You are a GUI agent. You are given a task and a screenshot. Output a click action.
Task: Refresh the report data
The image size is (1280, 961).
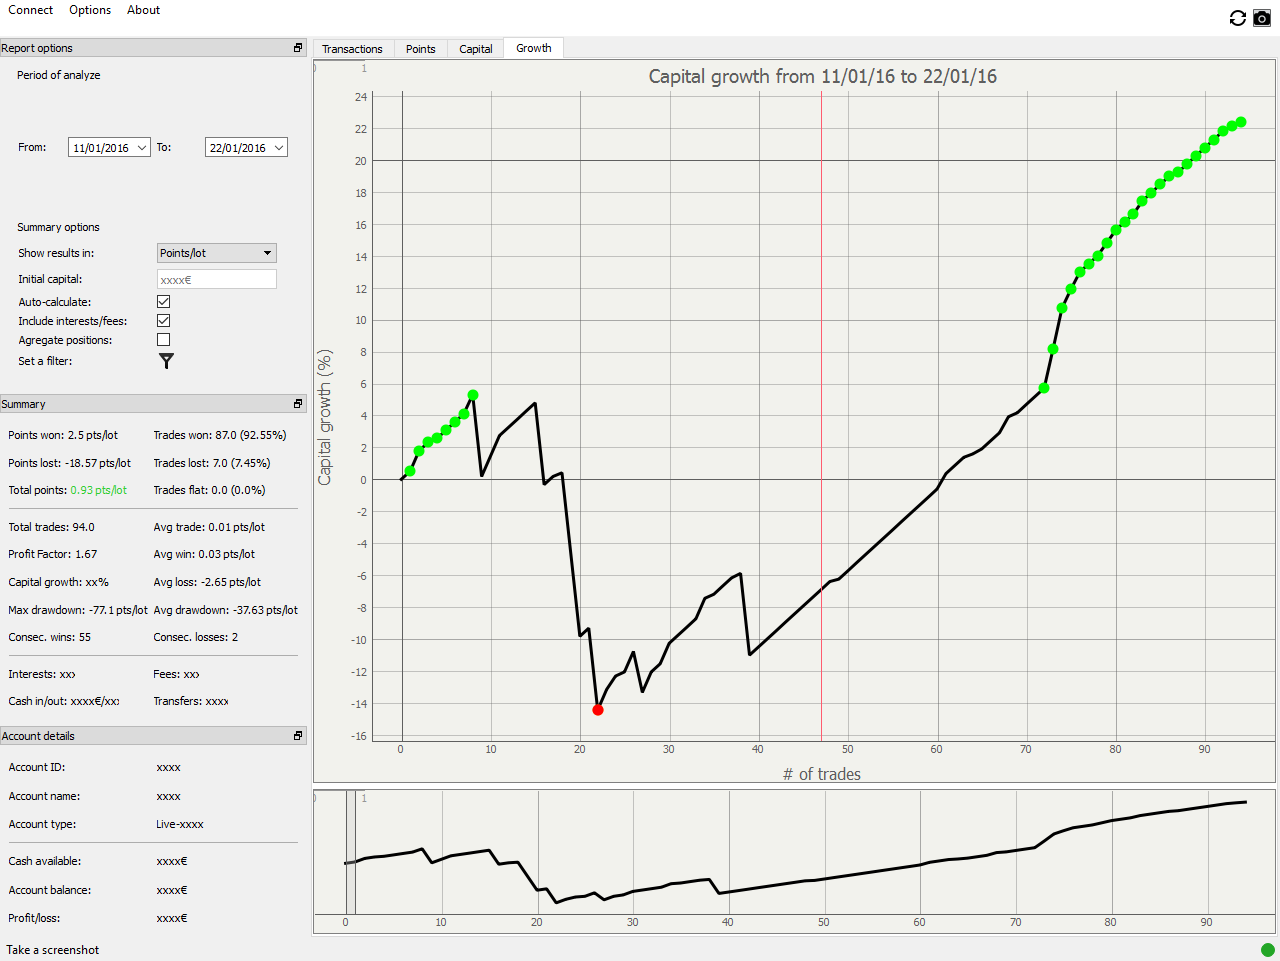(x=1238, y=18)
